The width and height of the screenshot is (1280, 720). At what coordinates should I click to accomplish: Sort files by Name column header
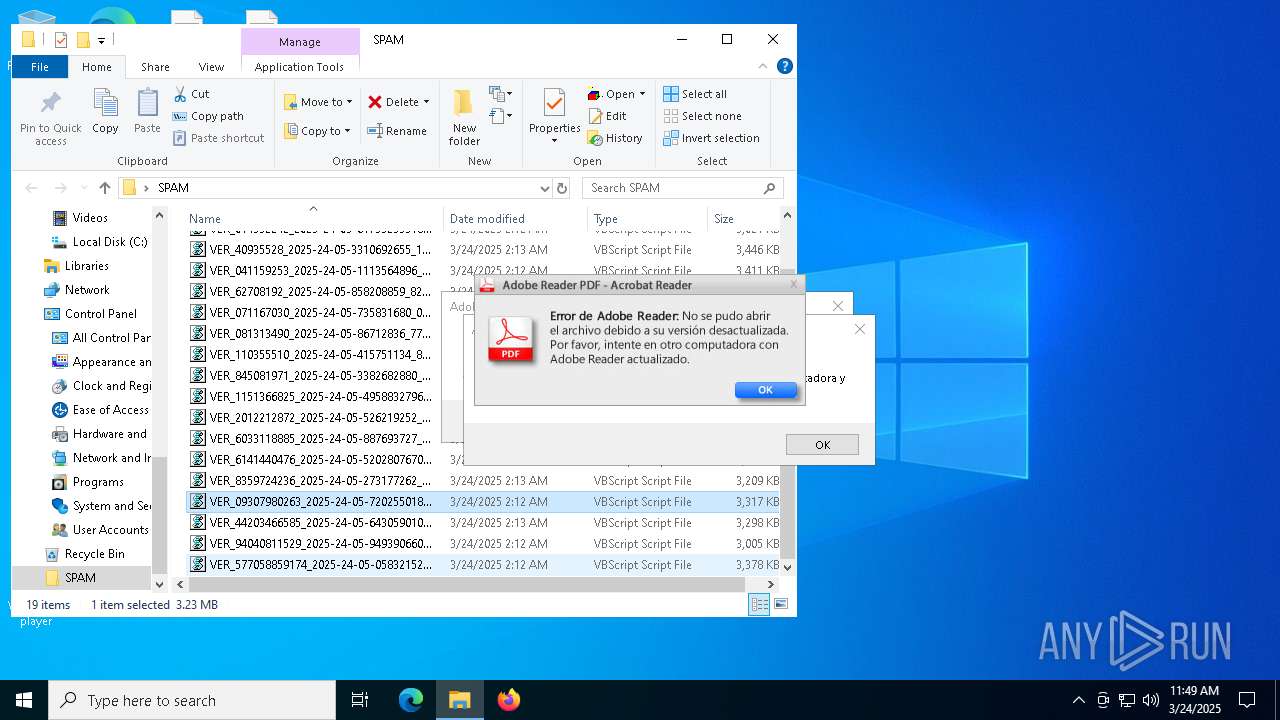pos(313,219)
